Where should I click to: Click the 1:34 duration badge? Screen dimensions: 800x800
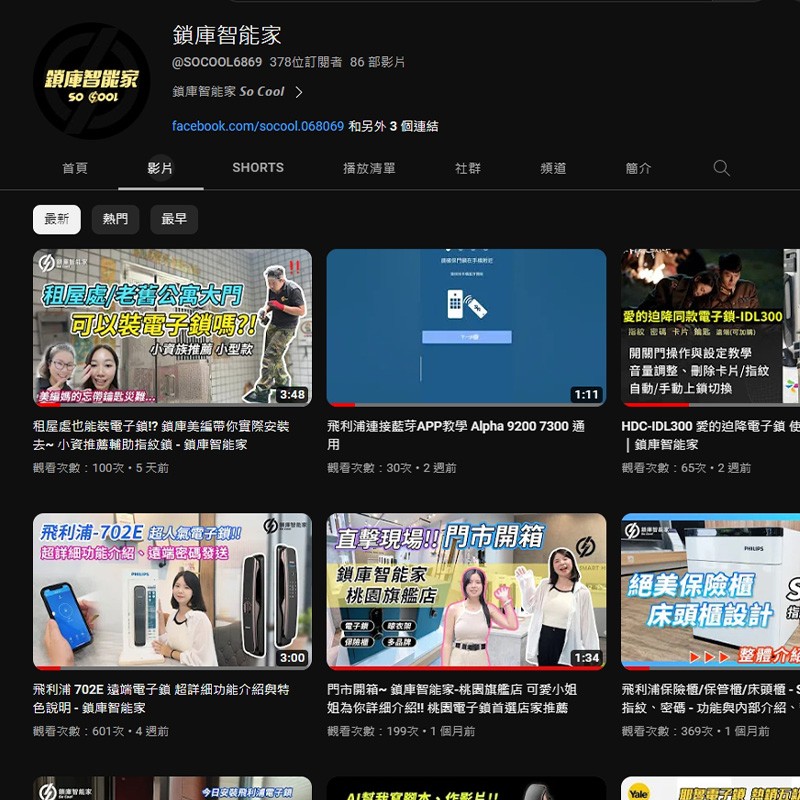586,658
